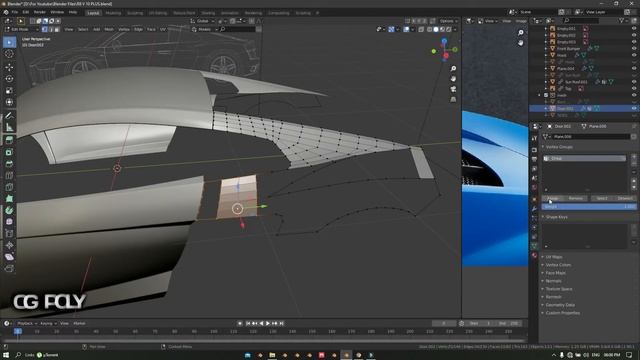Click the Assign vertex group button
Screen dimensions: 640x360
[x=553, y=198]
